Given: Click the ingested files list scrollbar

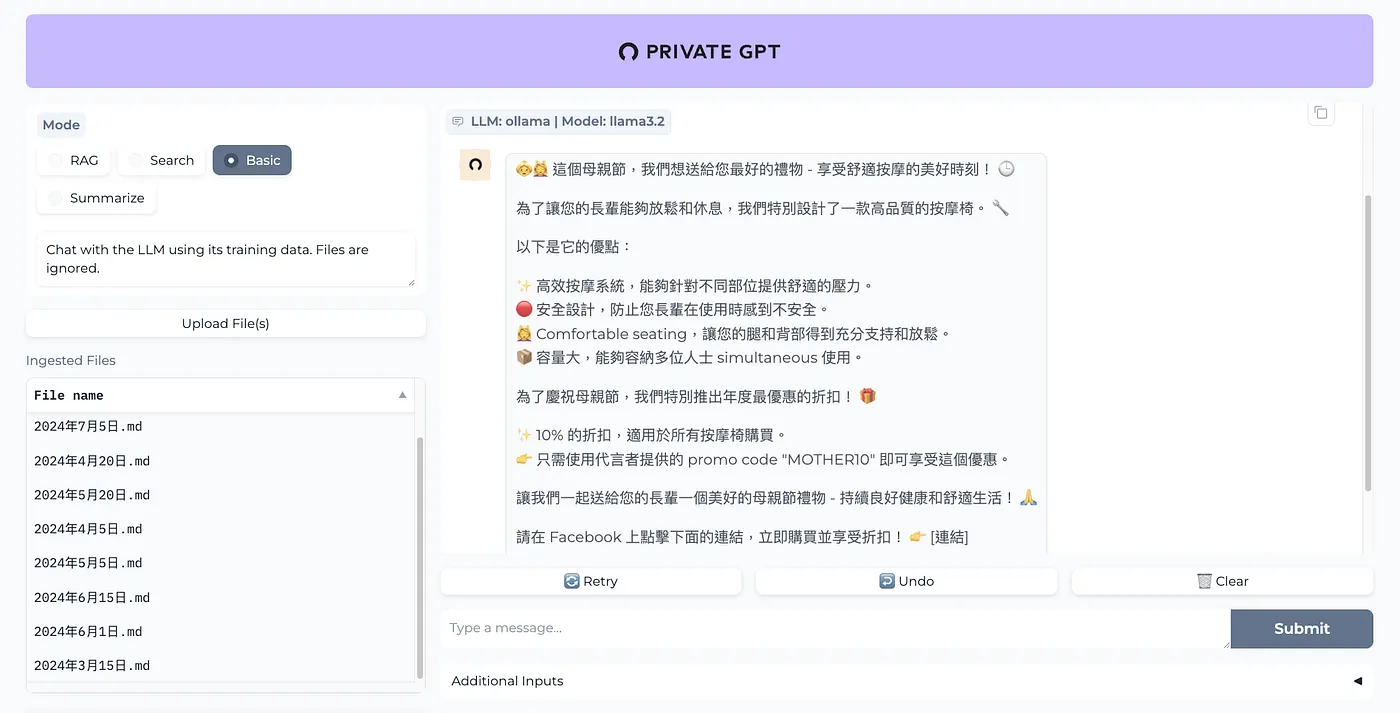Looking at the screenshot, I should pyautogui.click(x=420, y=557).
